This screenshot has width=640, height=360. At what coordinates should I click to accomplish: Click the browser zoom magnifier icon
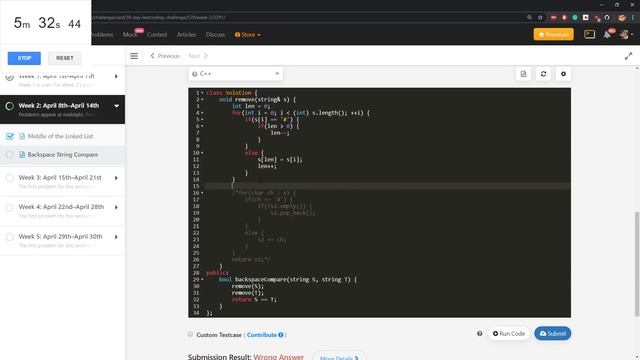coord(529,18)
